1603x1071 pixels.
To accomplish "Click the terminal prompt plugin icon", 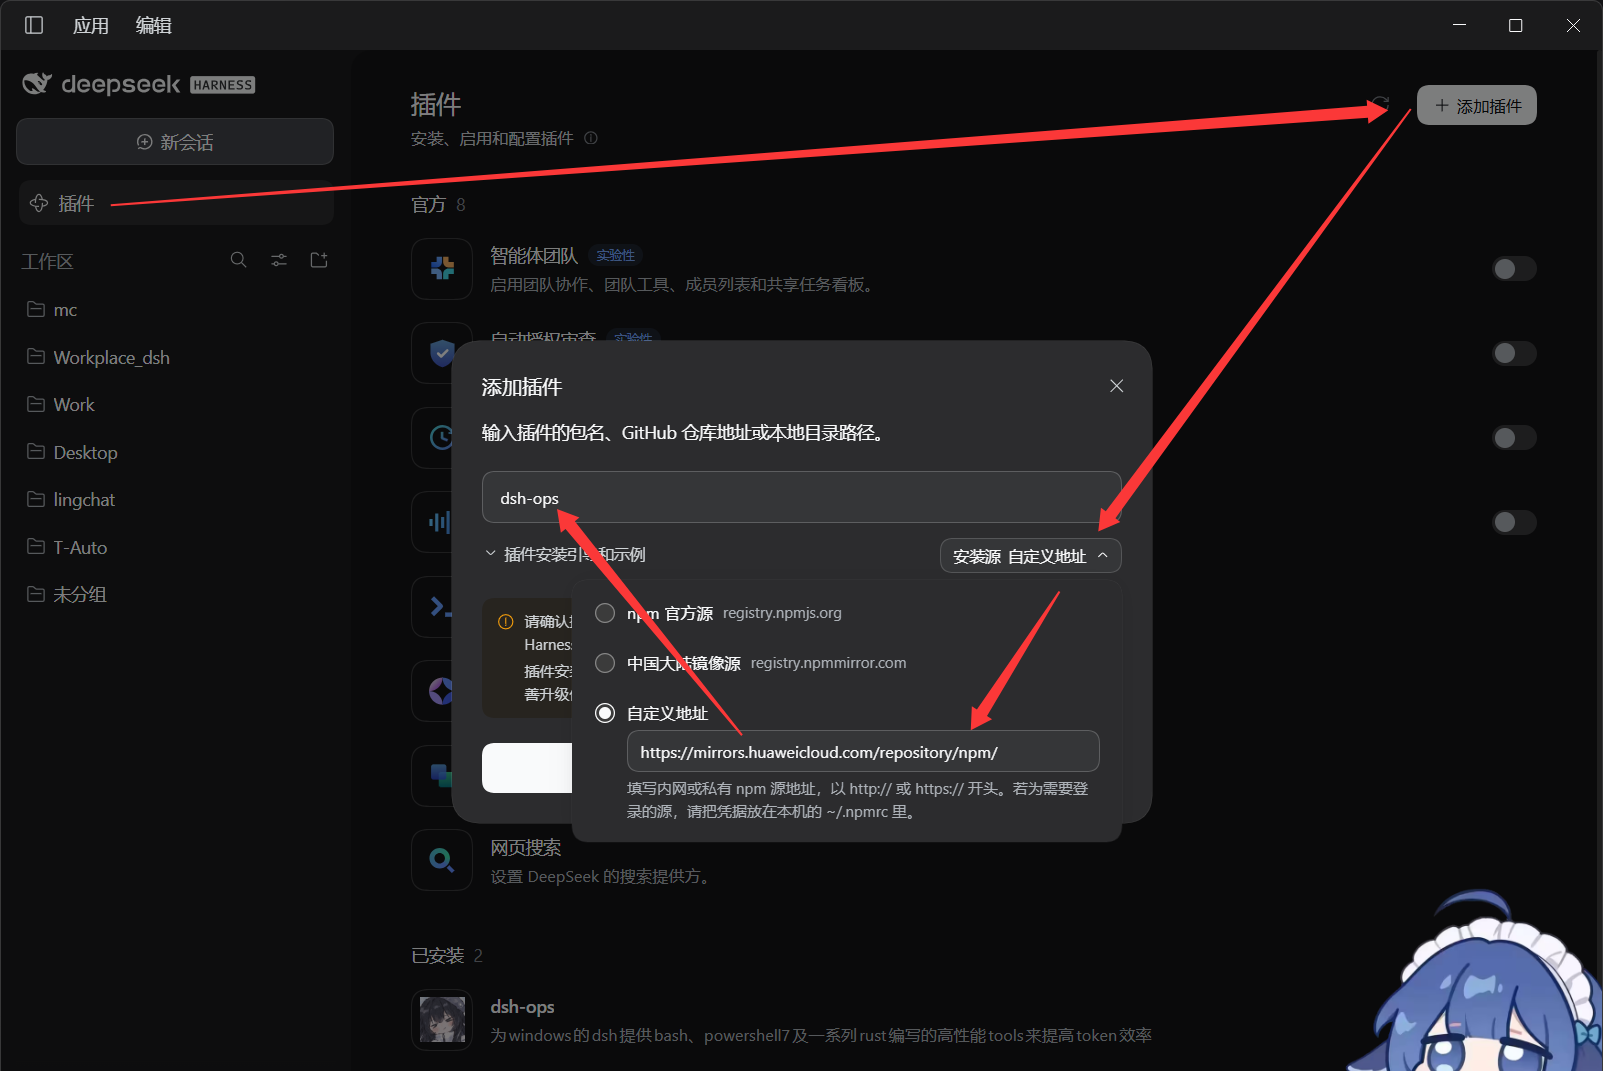I will [438, 606].
